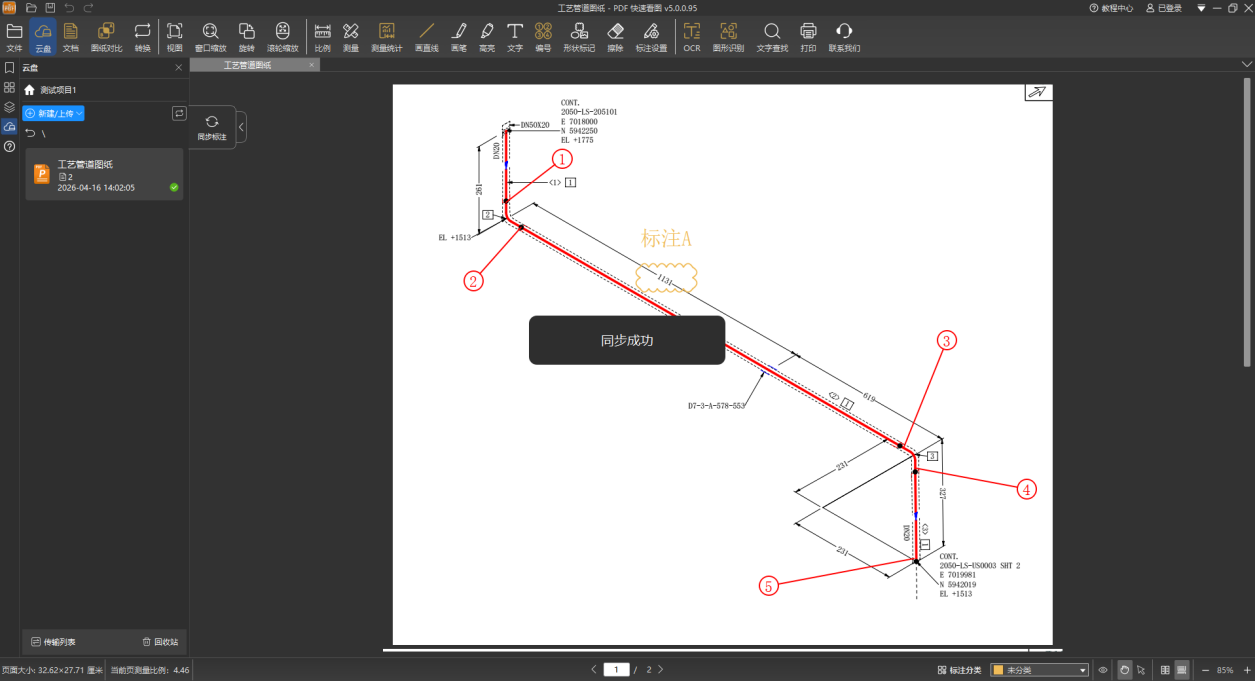Click the 同步标注 sync annotations icon
This screenshot has width=1255, height=681.
click(211, 127)
